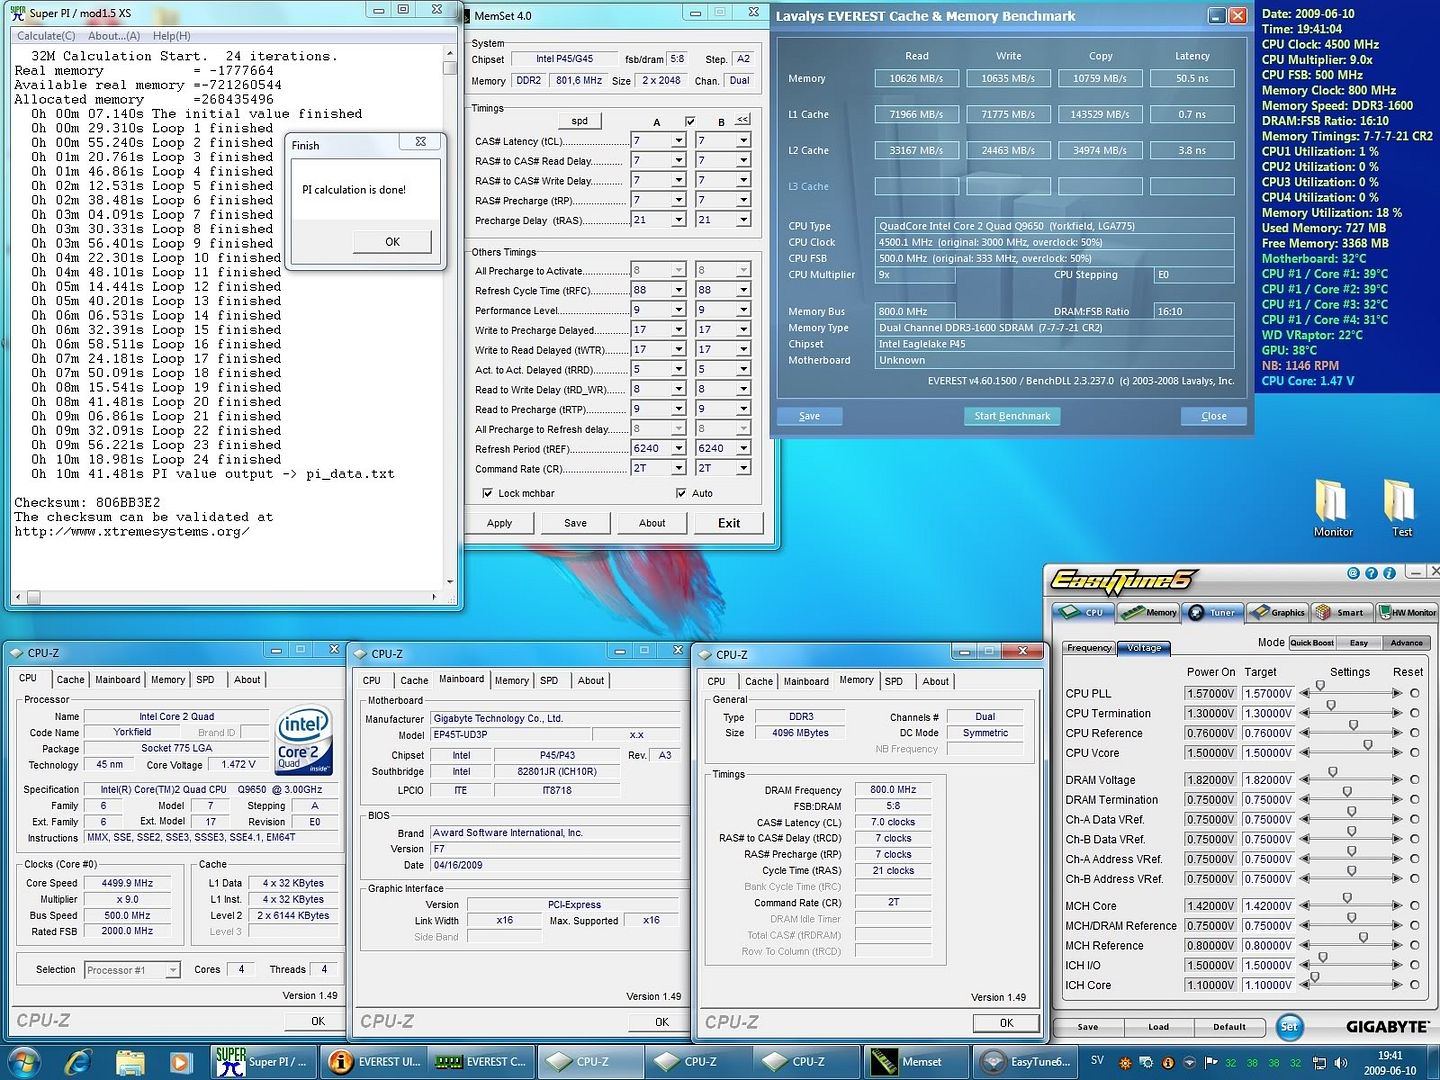Viewport: 1440px width, 1080px height.
Task: Click the Quick Boost mode button
Action: (1311, 643)
